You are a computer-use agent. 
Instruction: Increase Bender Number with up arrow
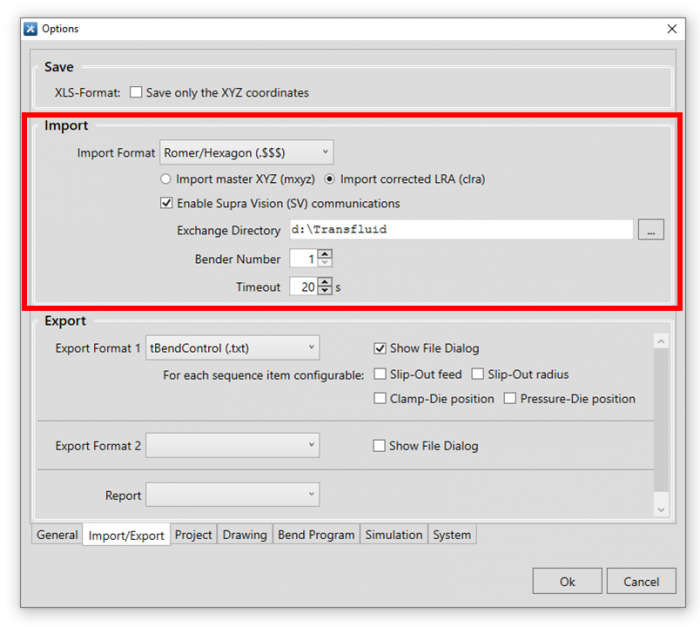[x=325, y=254]
